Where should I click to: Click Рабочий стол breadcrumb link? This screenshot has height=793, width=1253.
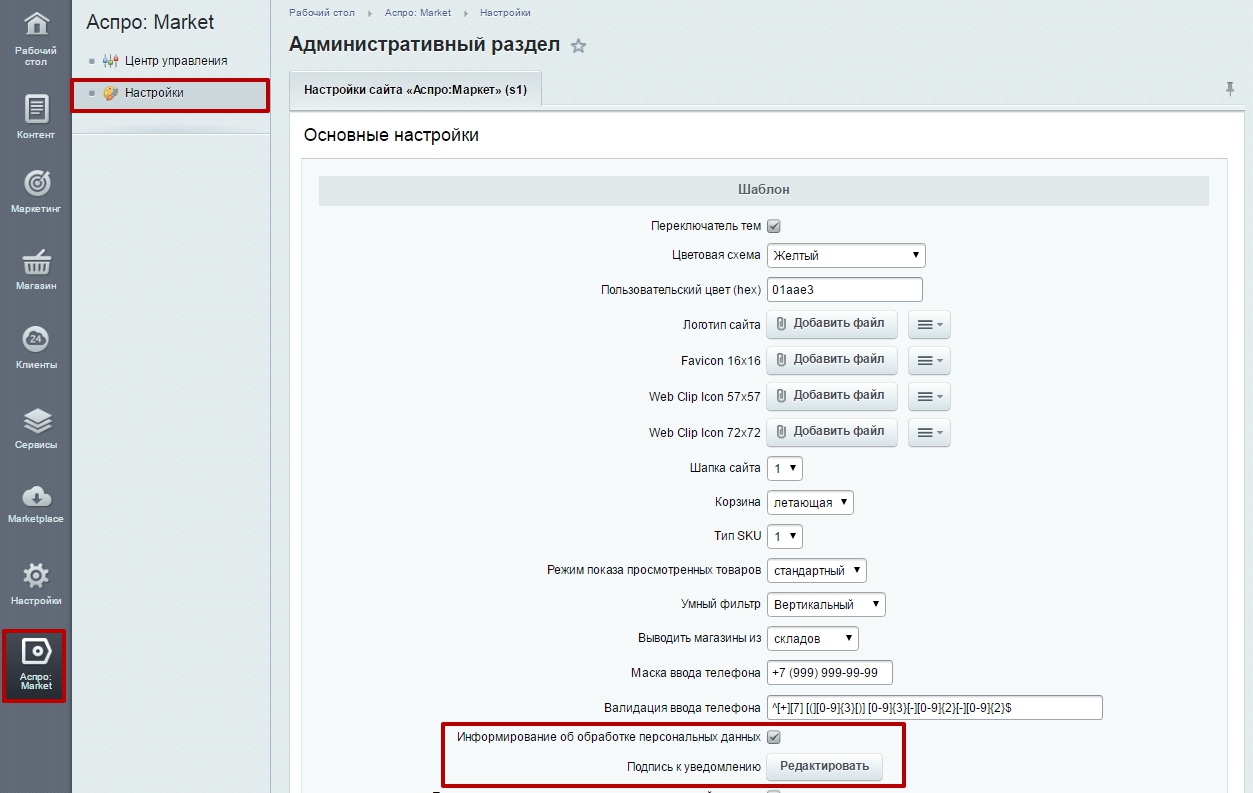(322, 13)
